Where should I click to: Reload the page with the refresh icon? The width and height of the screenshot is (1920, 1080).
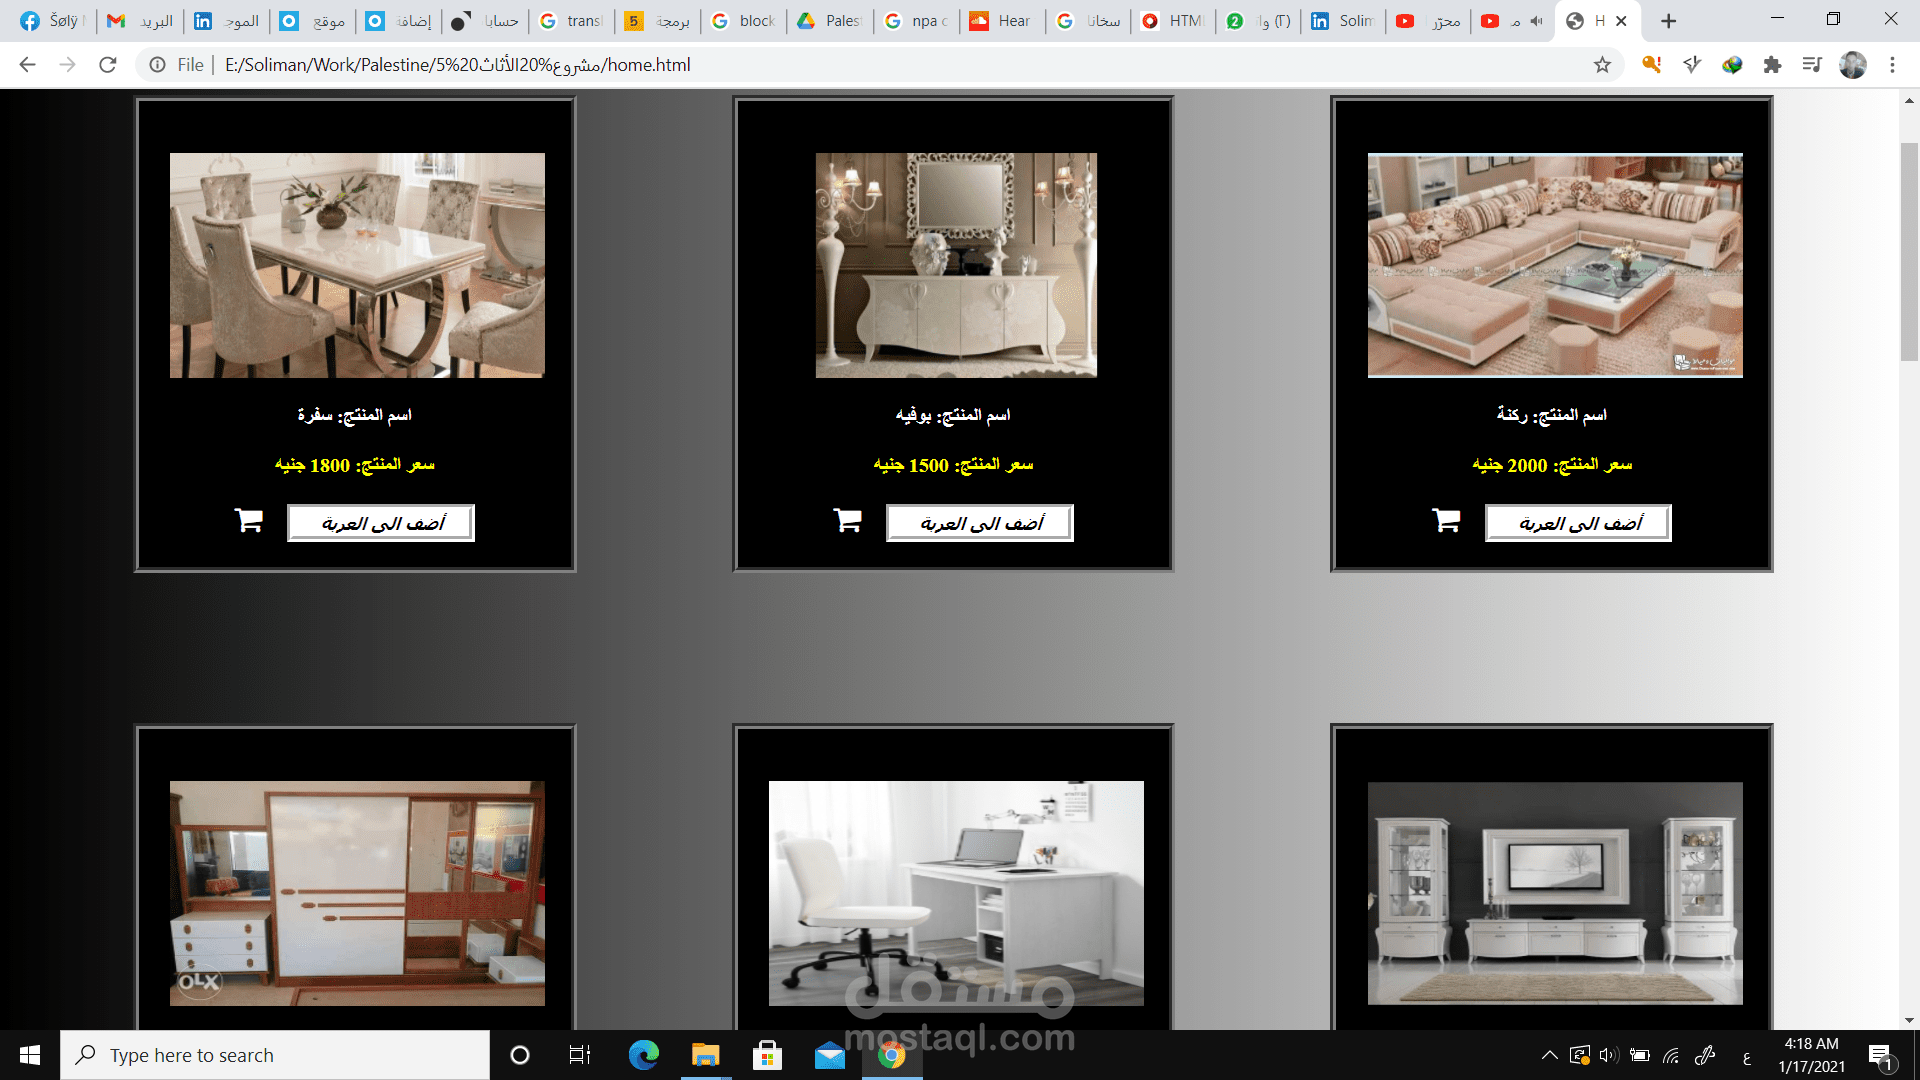click(108, 65)
